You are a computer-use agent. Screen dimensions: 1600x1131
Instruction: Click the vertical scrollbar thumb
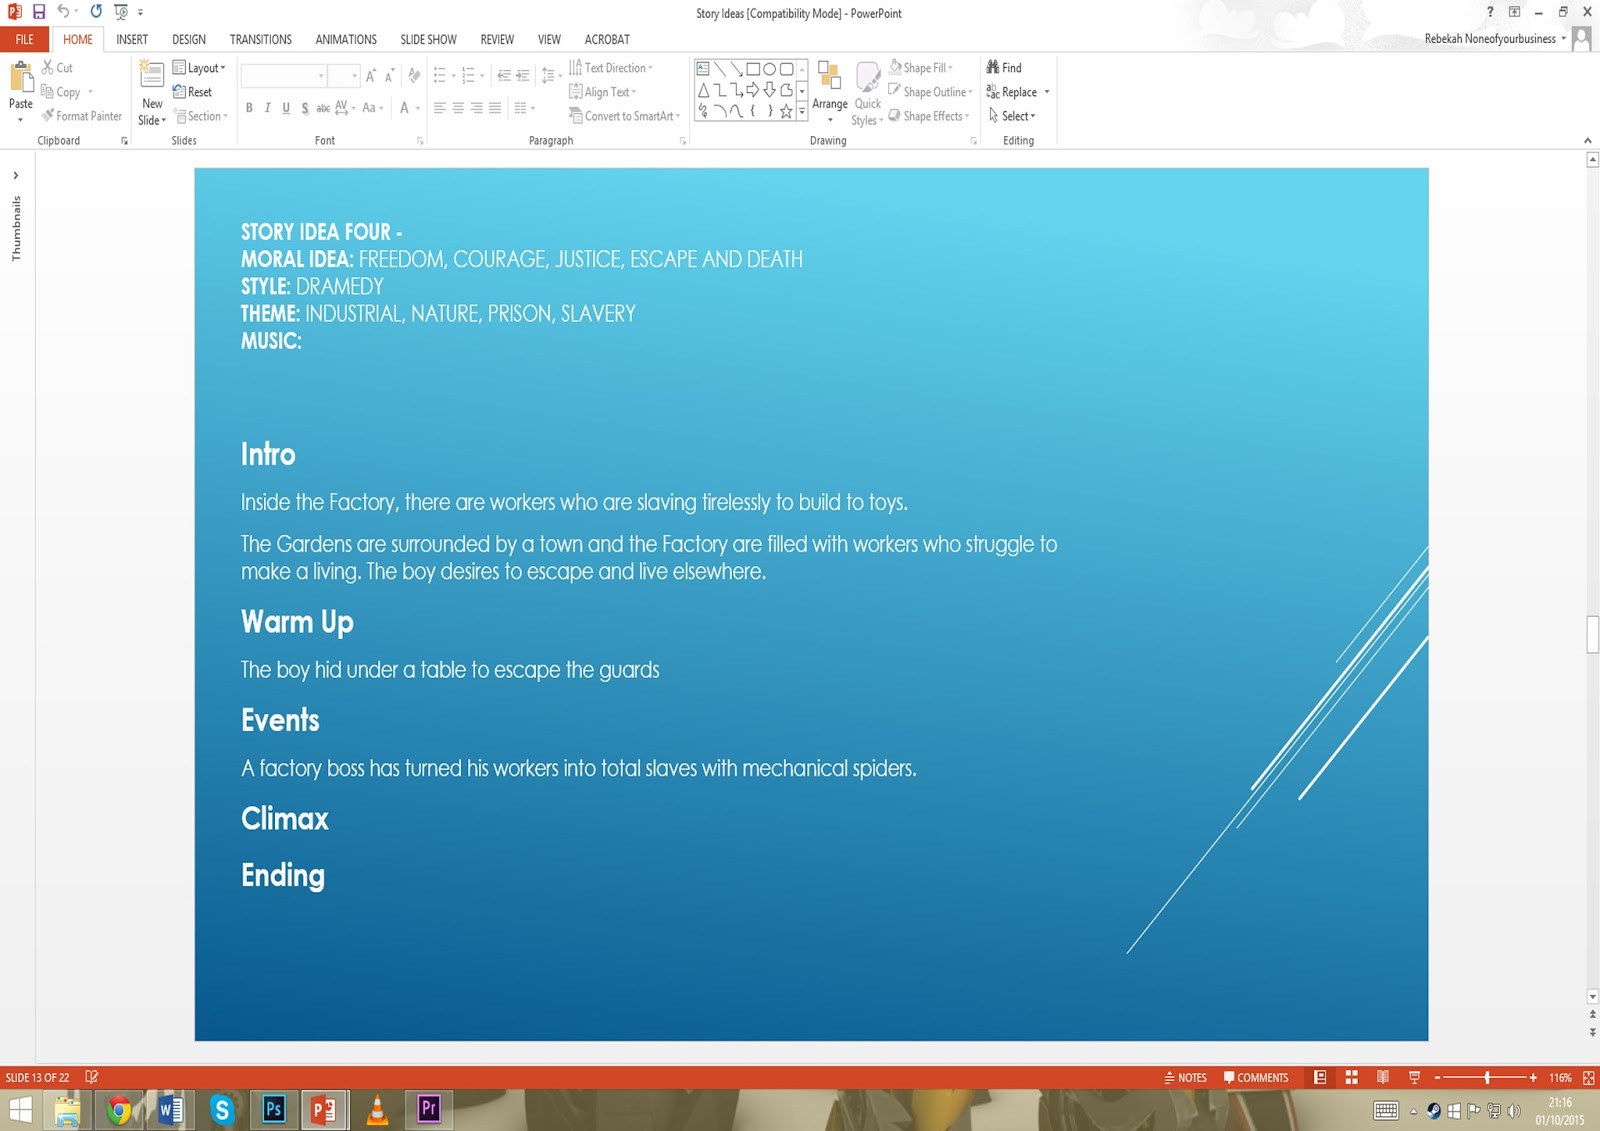click(x=1592, y=634)
